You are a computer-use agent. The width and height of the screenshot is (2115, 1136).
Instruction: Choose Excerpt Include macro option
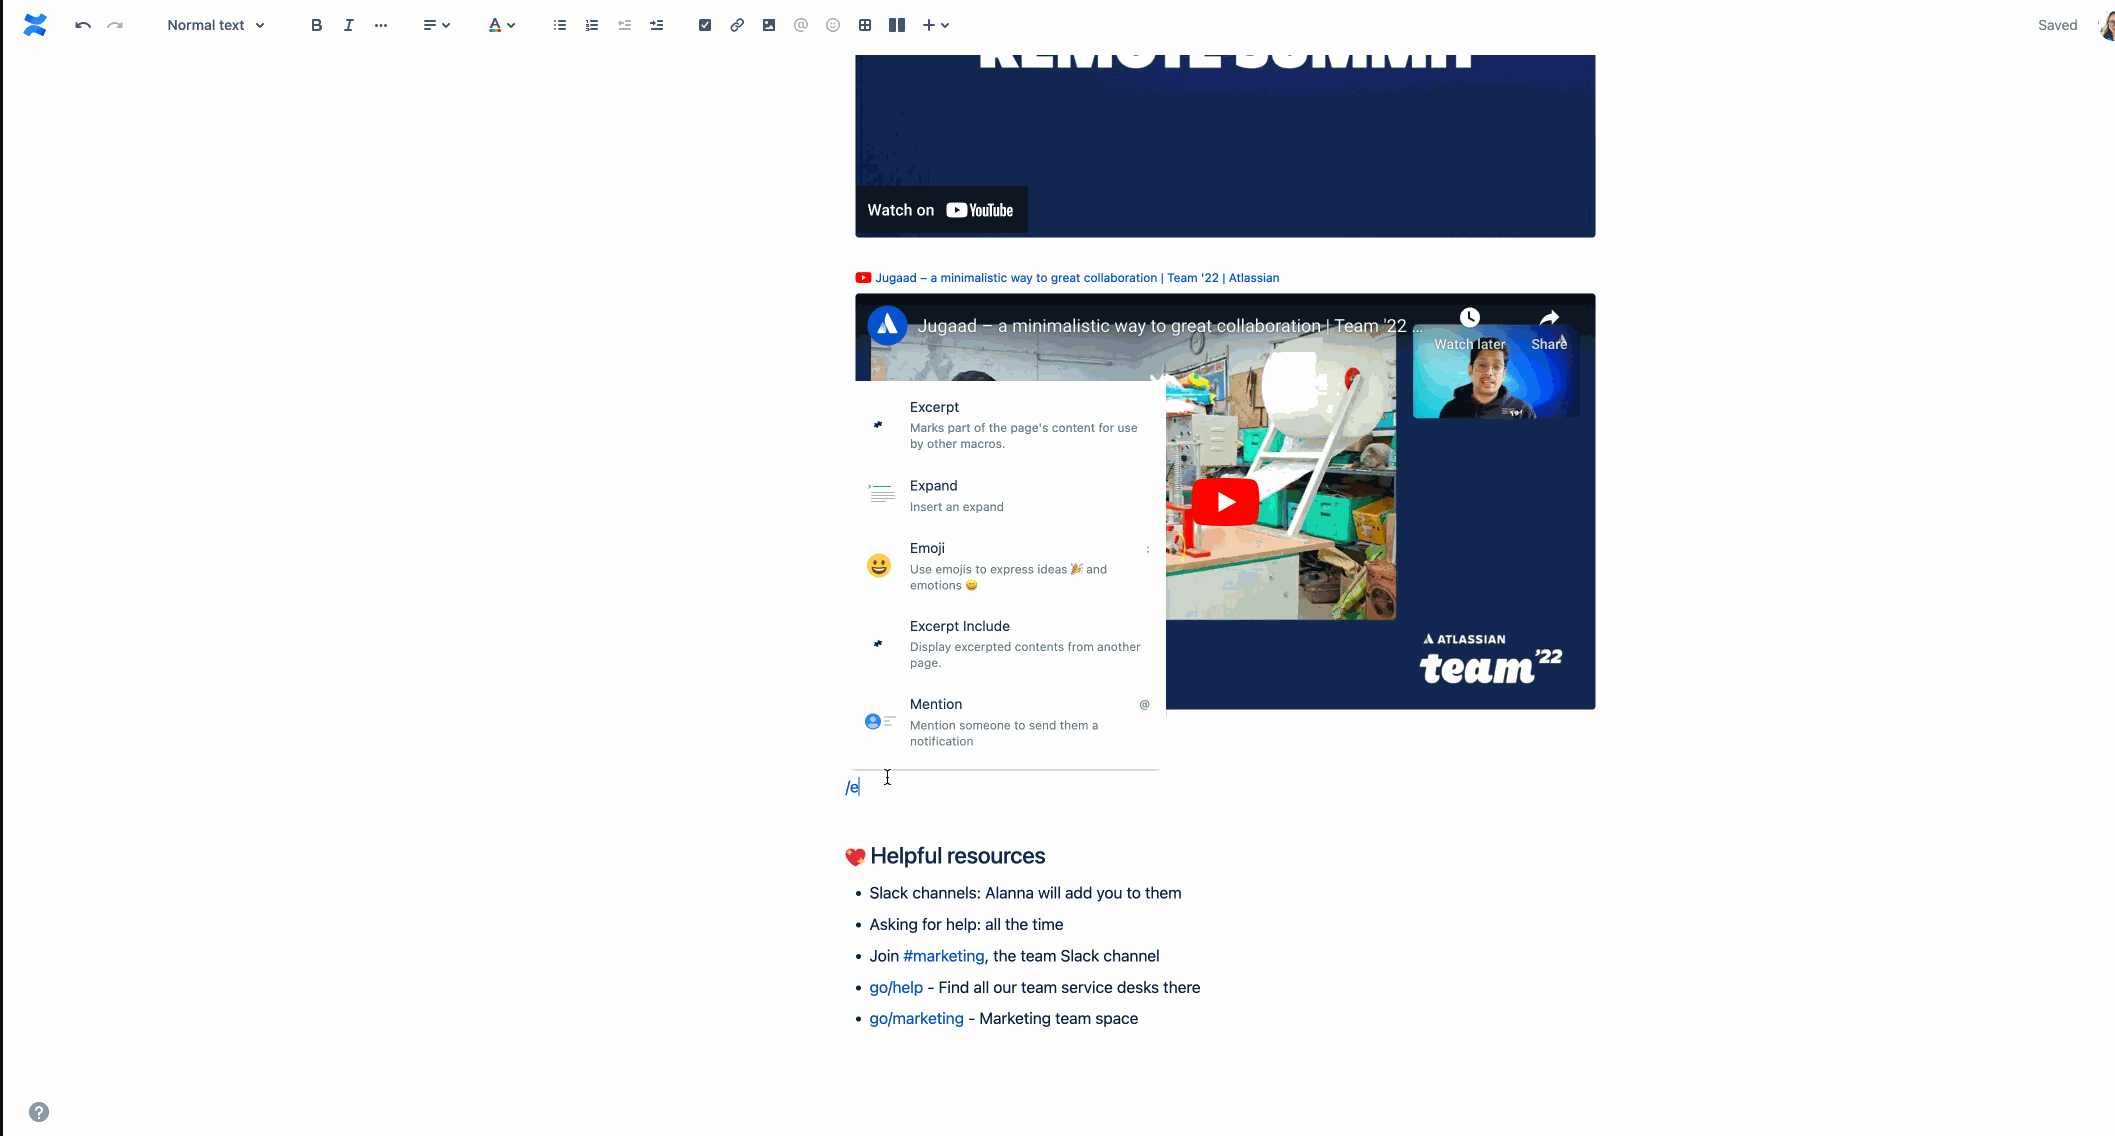pyautogui.click(x=1007, y=643)
